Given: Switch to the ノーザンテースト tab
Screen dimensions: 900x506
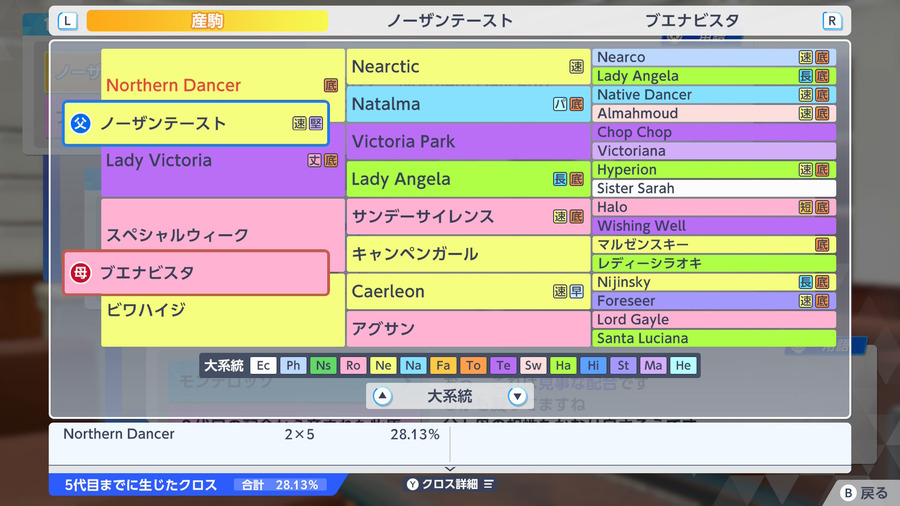Looking at the screenshot, I should pos(450,21).
